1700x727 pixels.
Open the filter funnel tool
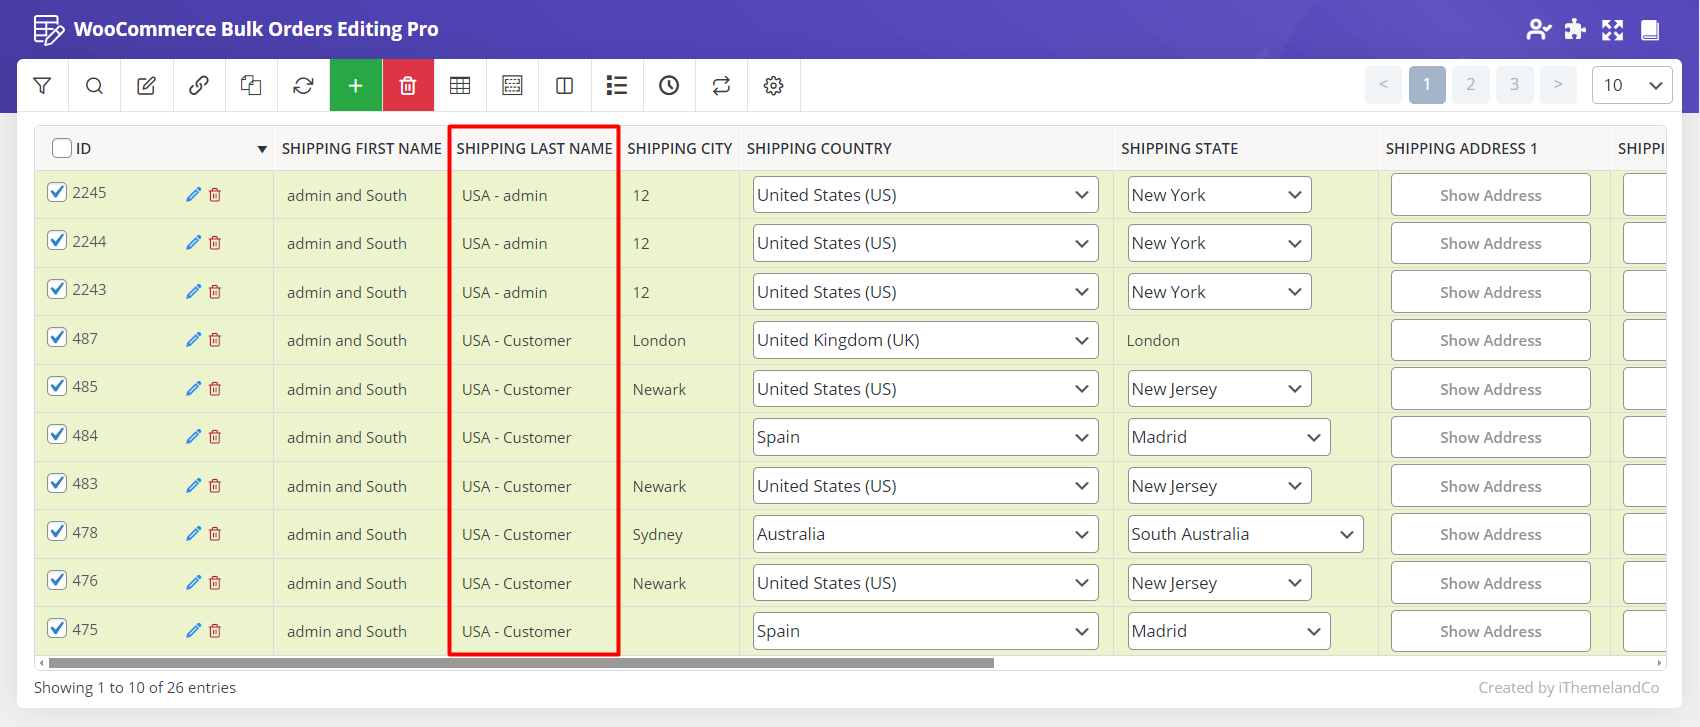coord(42,86)
